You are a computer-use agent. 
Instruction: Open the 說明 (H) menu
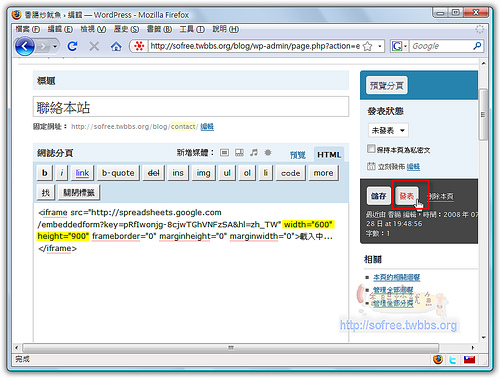point(226,29)
